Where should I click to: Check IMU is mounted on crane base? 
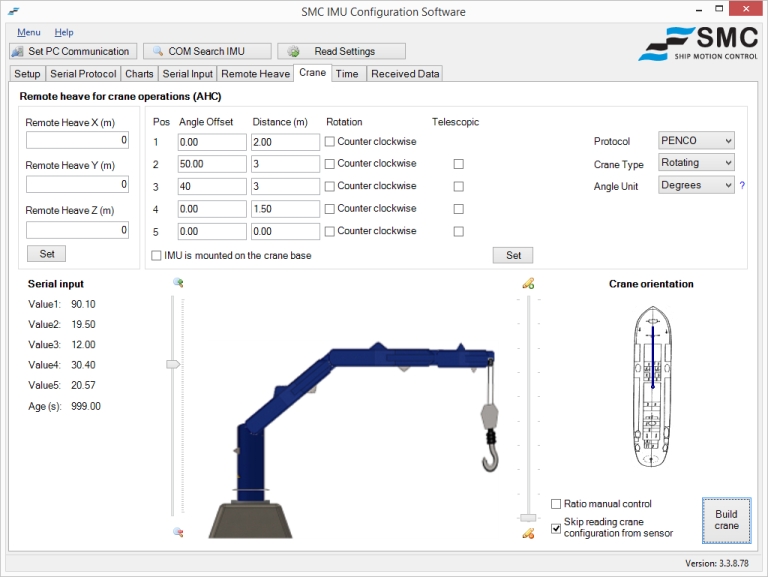point(156,256)
